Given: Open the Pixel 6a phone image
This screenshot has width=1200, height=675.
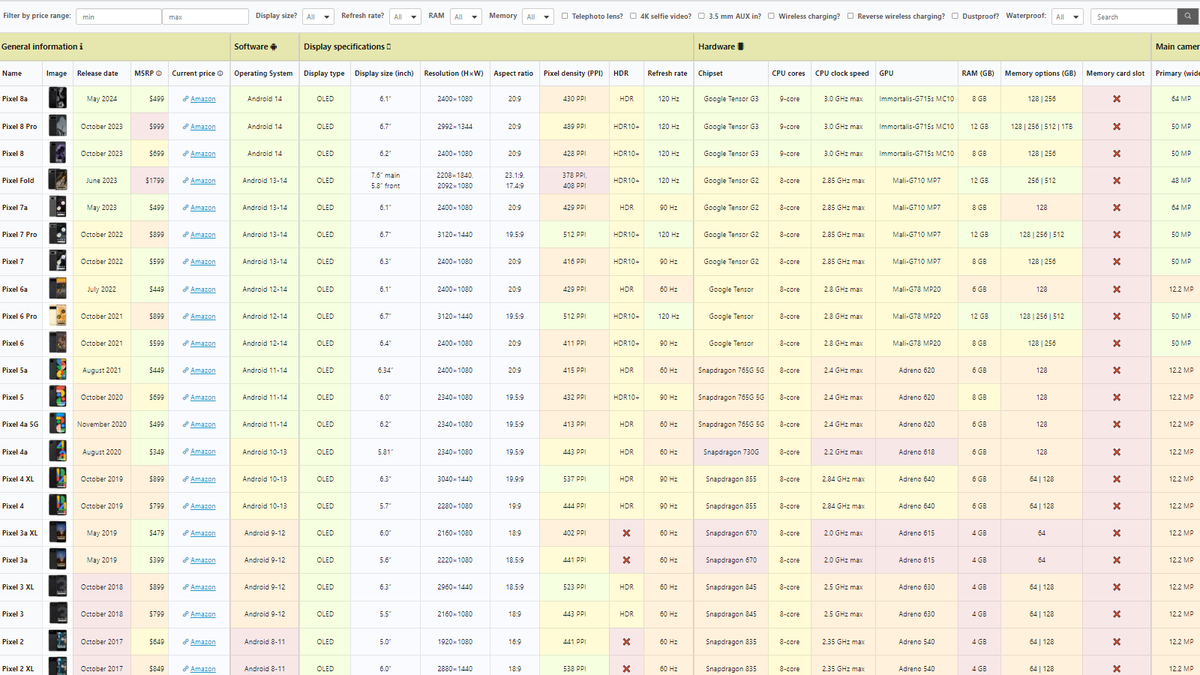Looking at the screenshot, I should click(57, 288).
